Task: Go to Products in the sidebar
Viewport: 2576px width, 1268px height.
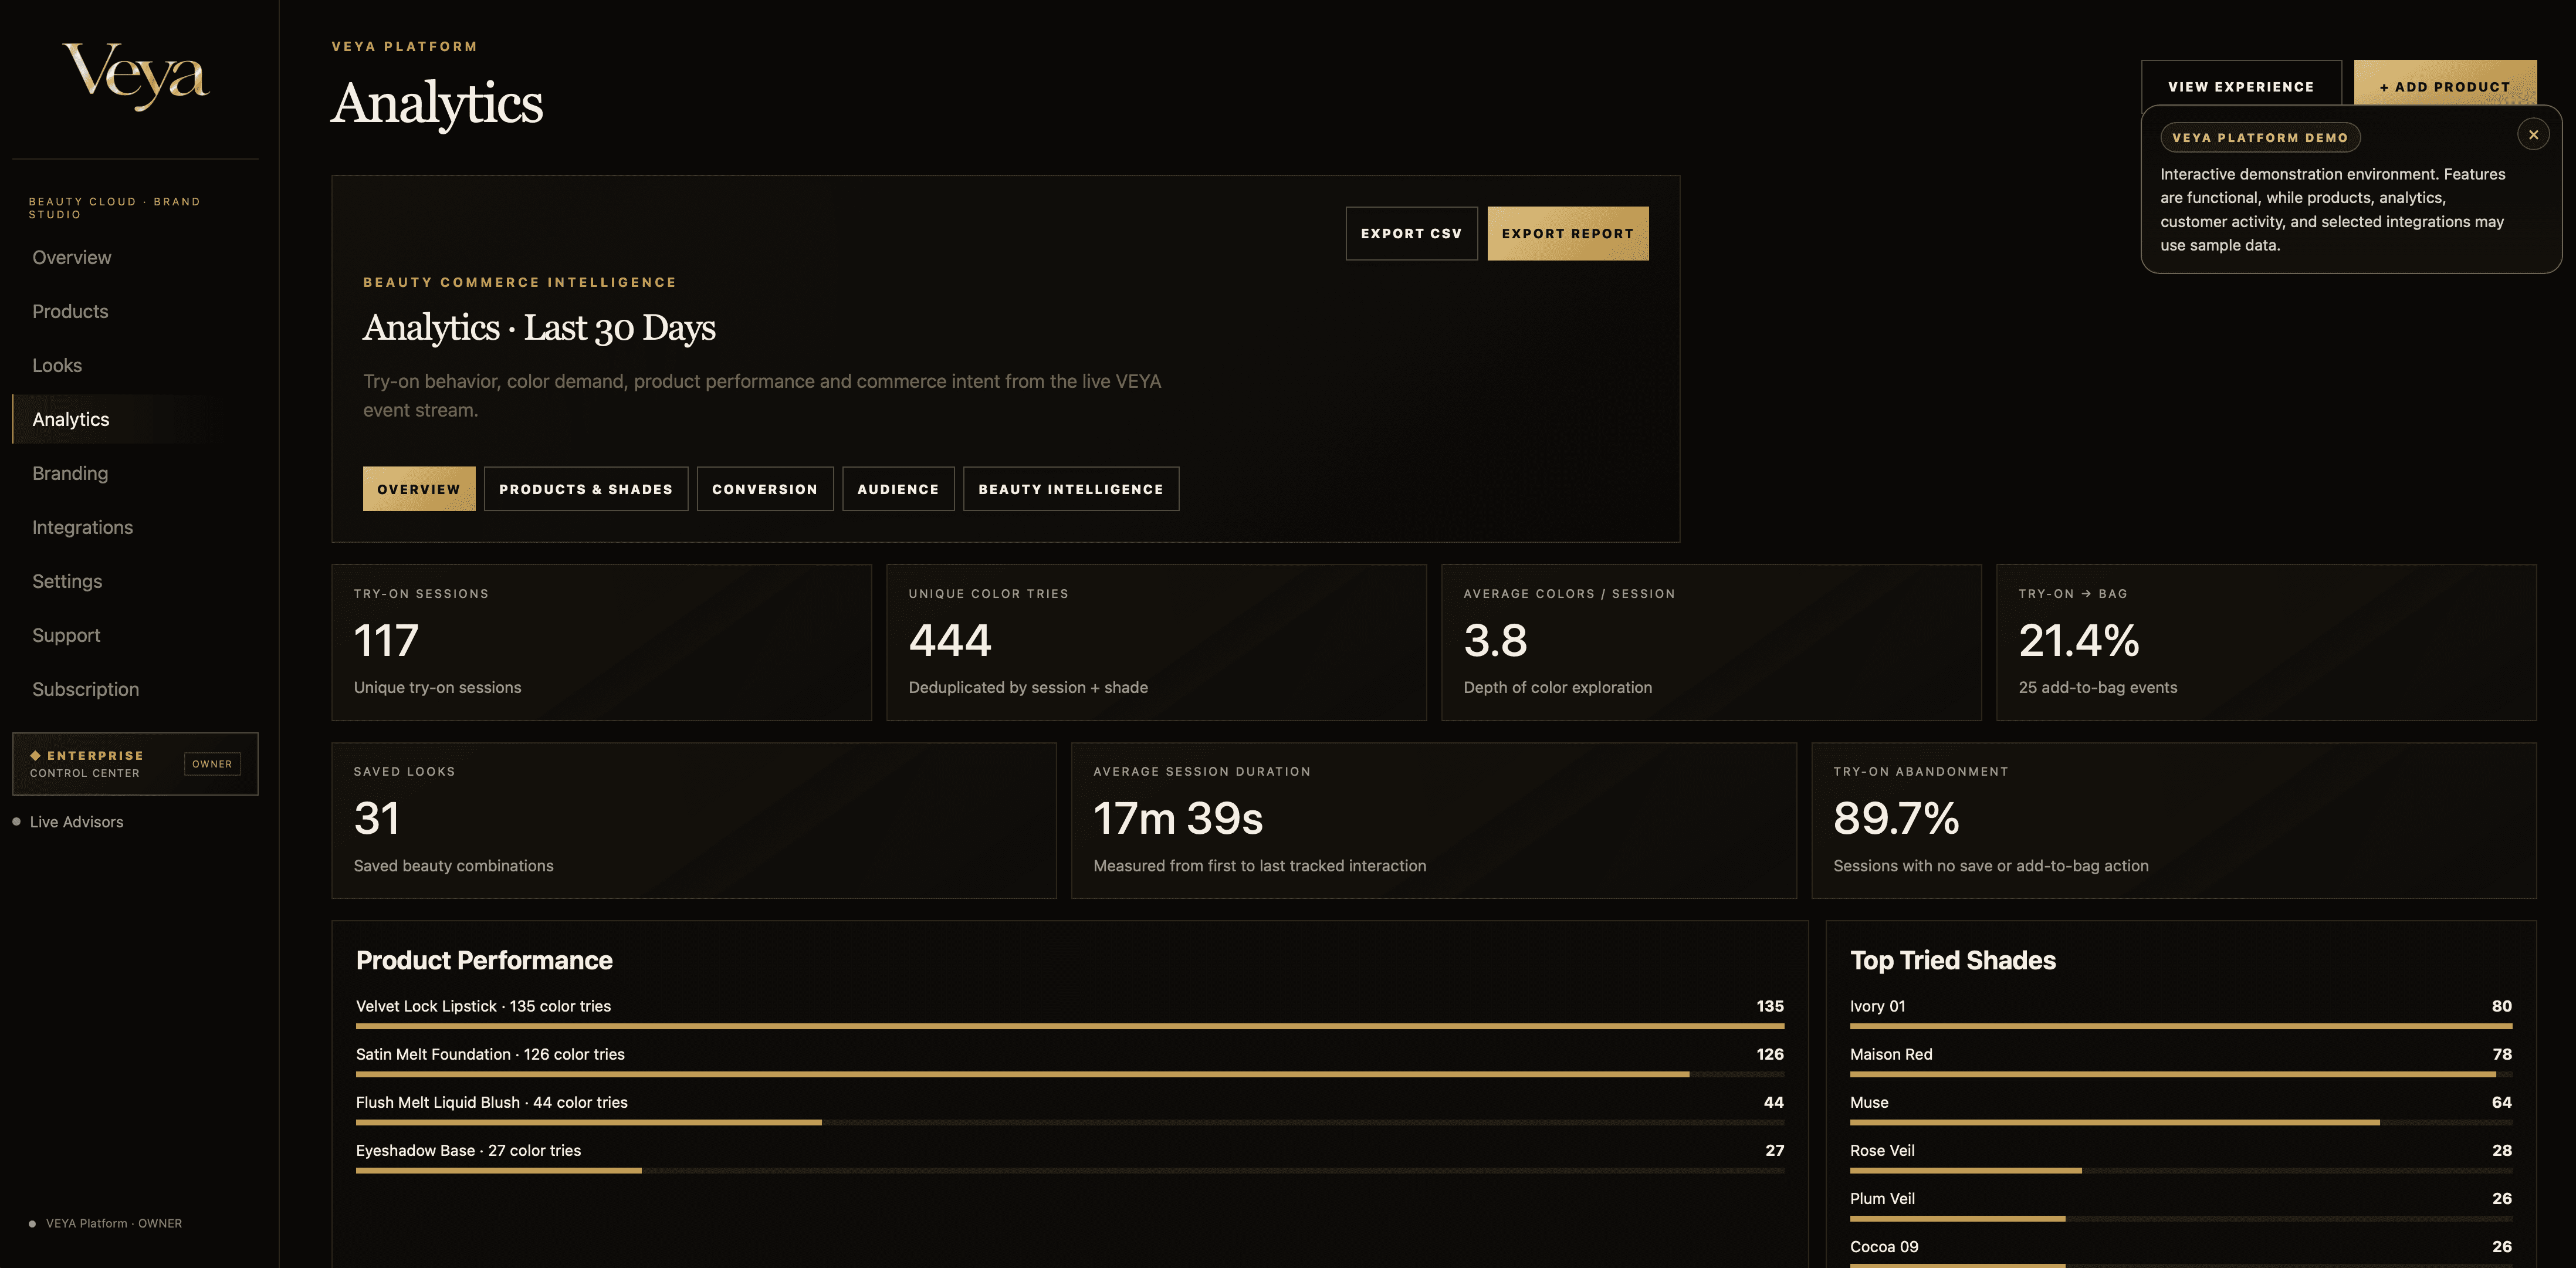Action: click(70, 312)
